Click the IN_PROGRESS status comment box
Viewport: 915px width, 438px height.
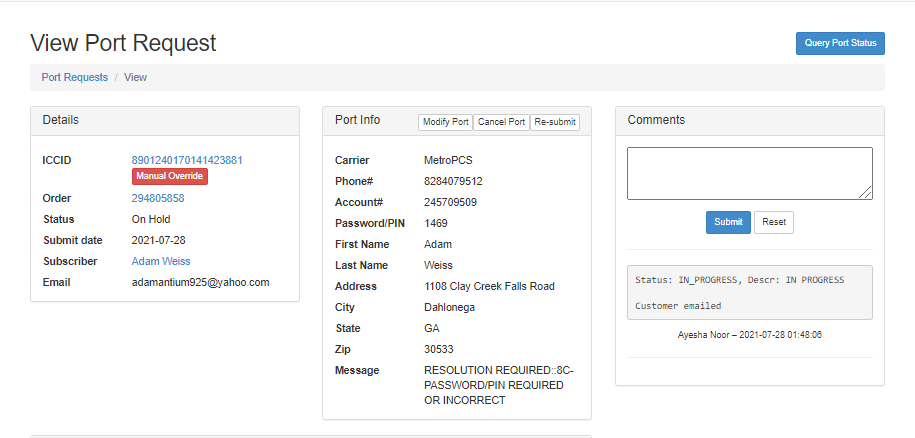pos(750,293)
